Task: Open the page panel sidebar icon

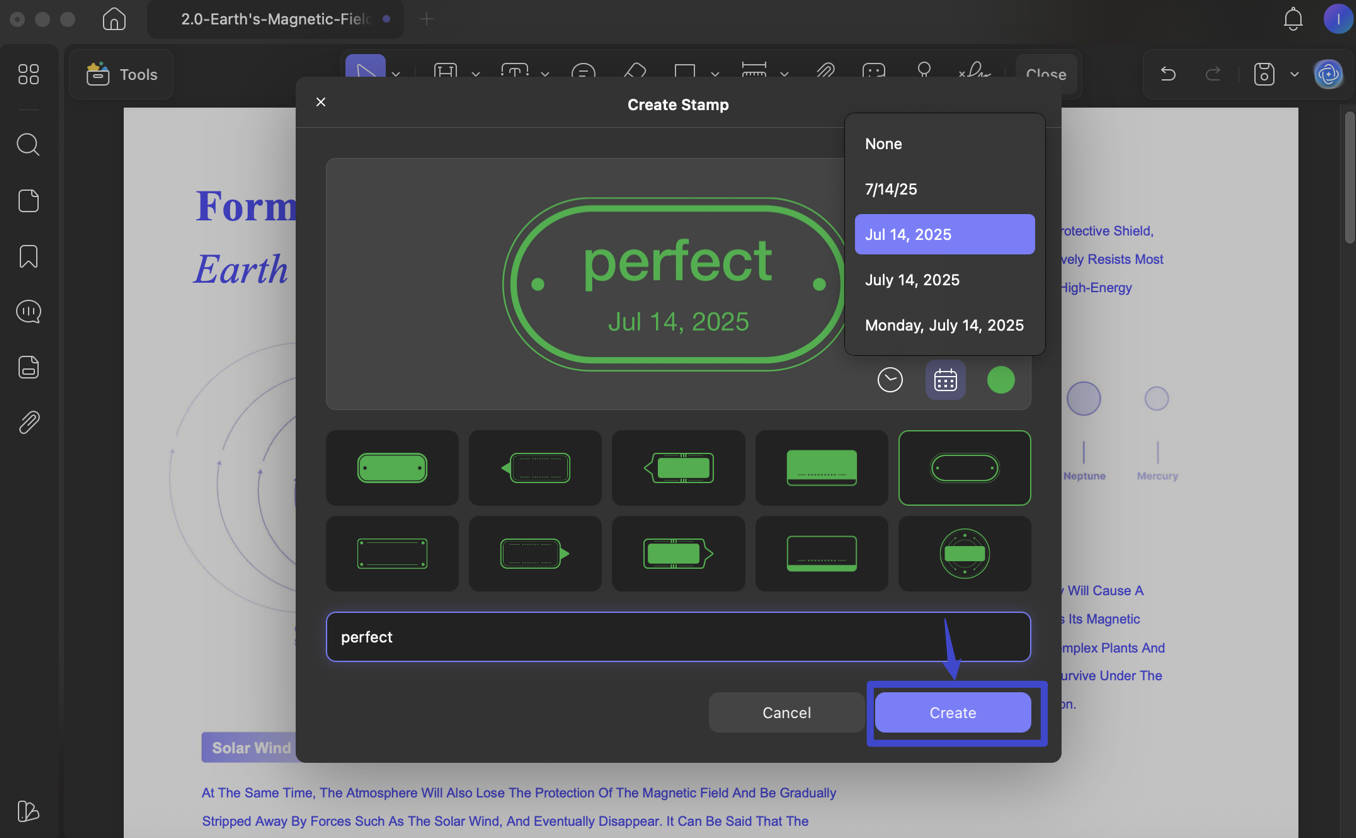Action: (x=29, y=201)
